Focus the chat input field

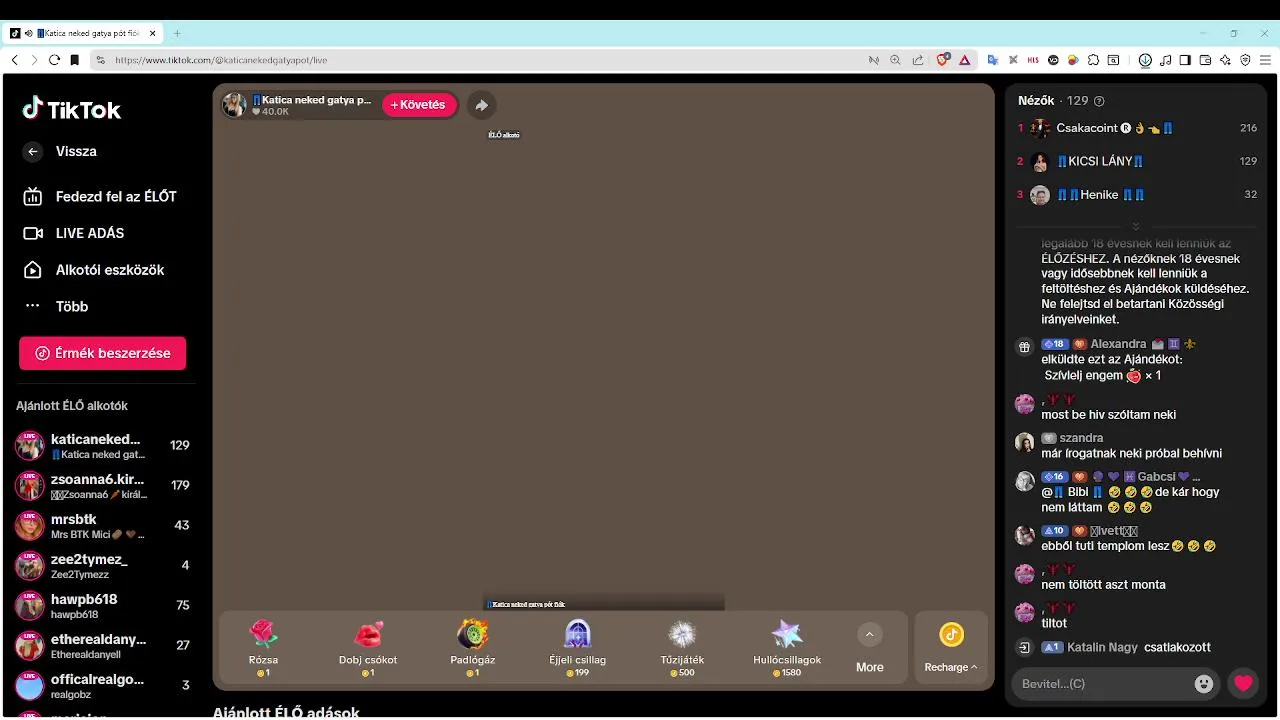pyautogui.click(x=1100, y=684)
